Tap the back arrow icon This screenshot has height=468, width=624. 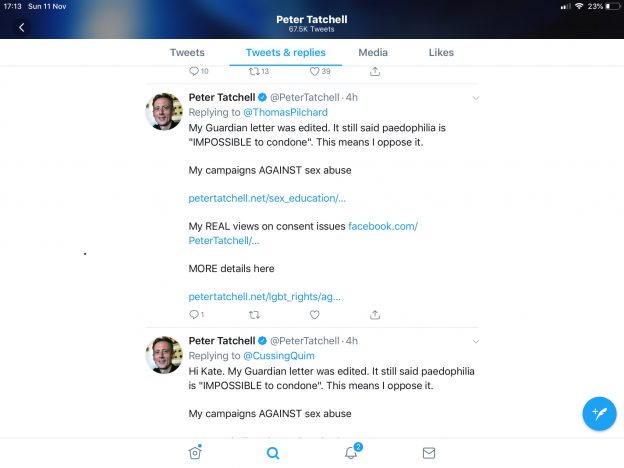(22, 27)
